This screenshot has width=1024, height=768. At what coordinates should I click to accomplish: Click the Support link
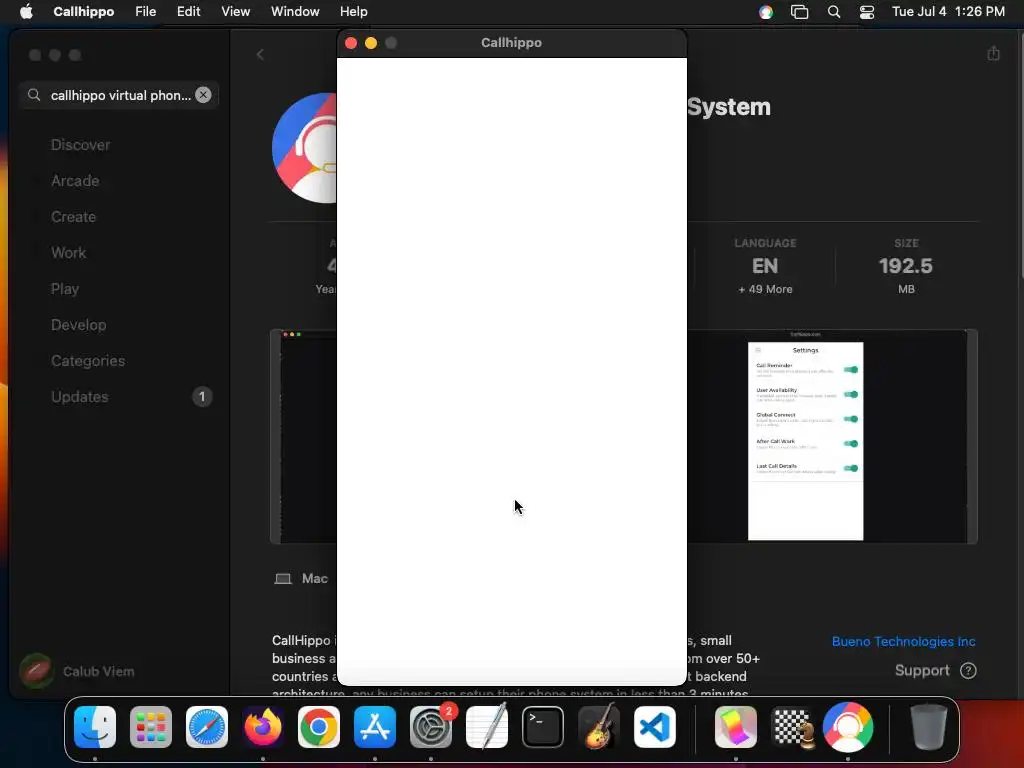(935, 671)
